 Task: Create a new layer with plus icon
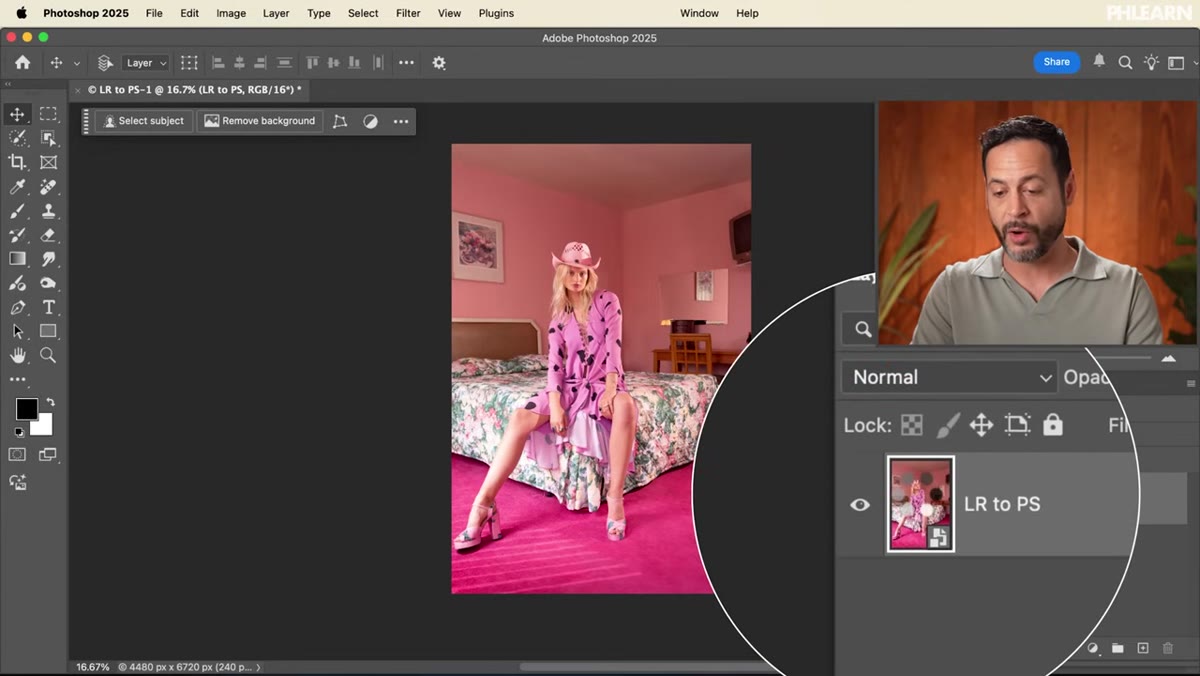click(1142, 648)
